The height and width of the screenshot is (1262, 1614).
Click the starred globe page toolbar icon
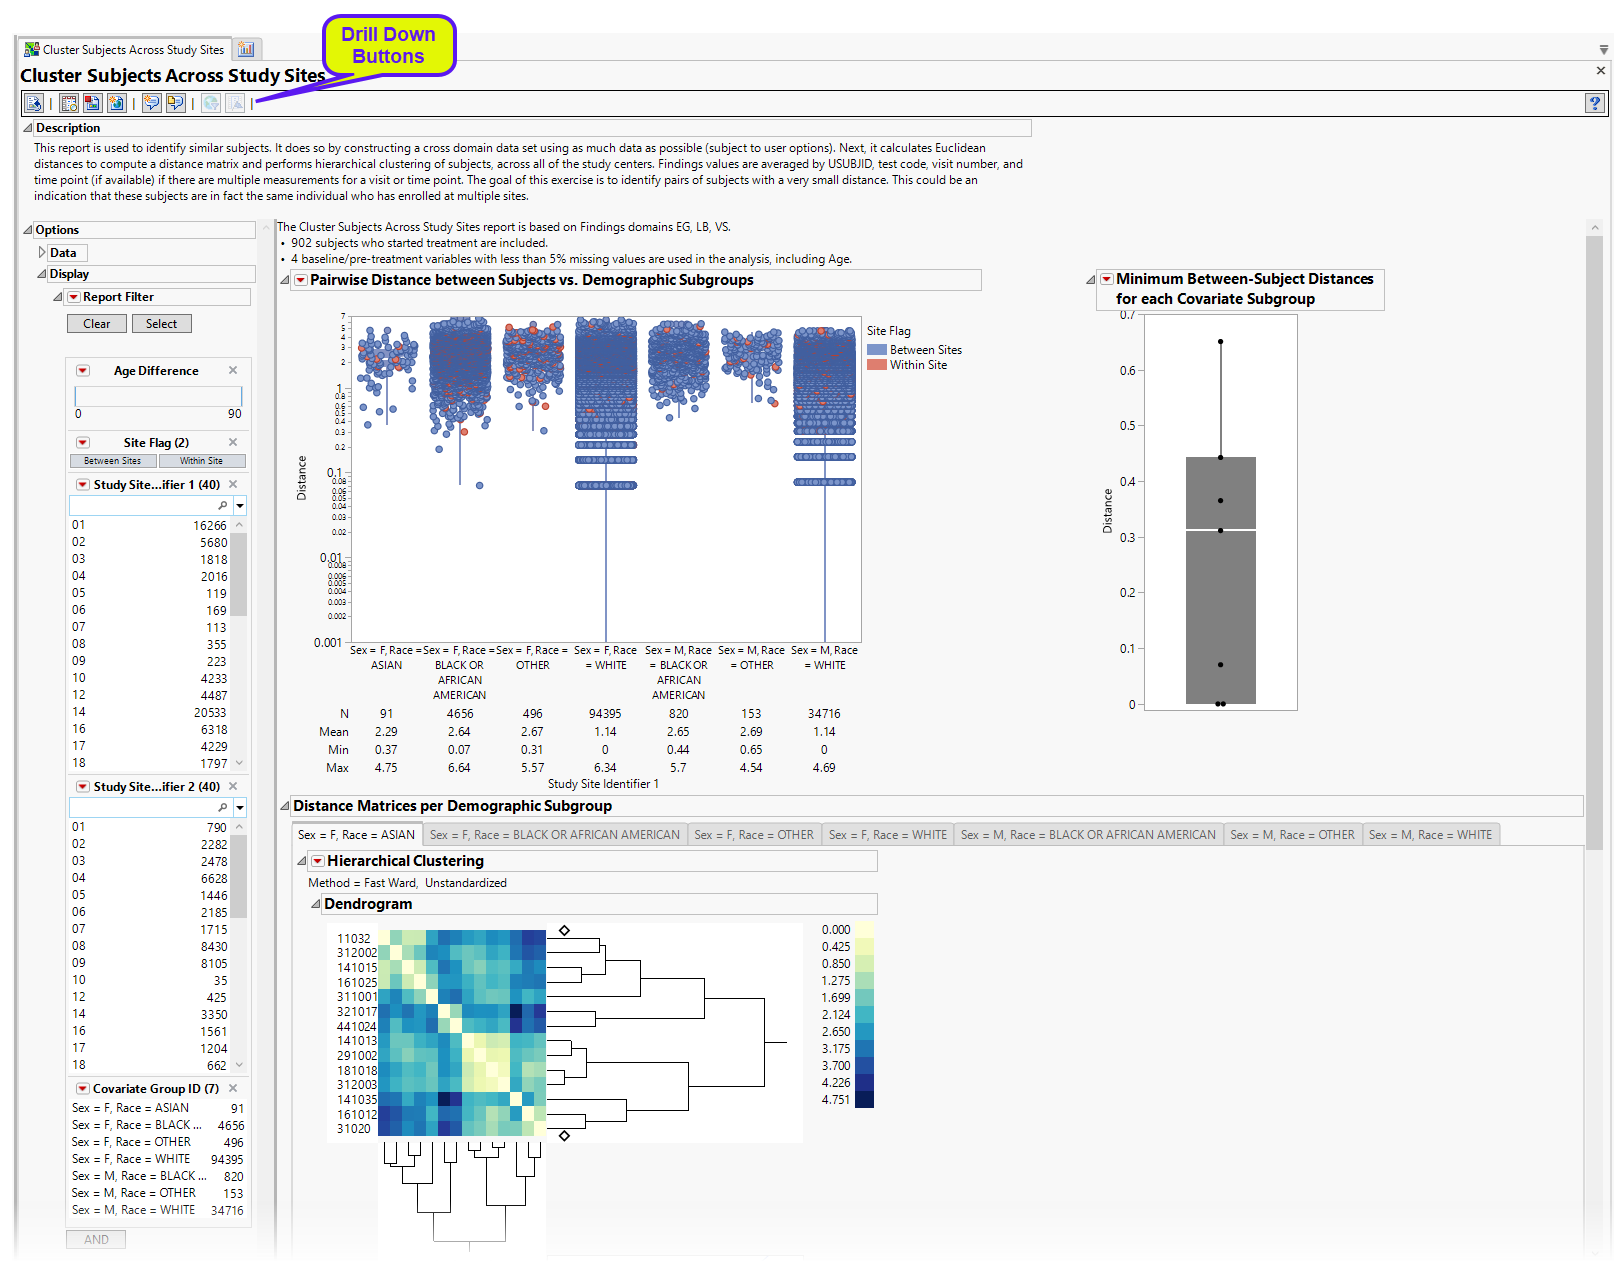116,103
